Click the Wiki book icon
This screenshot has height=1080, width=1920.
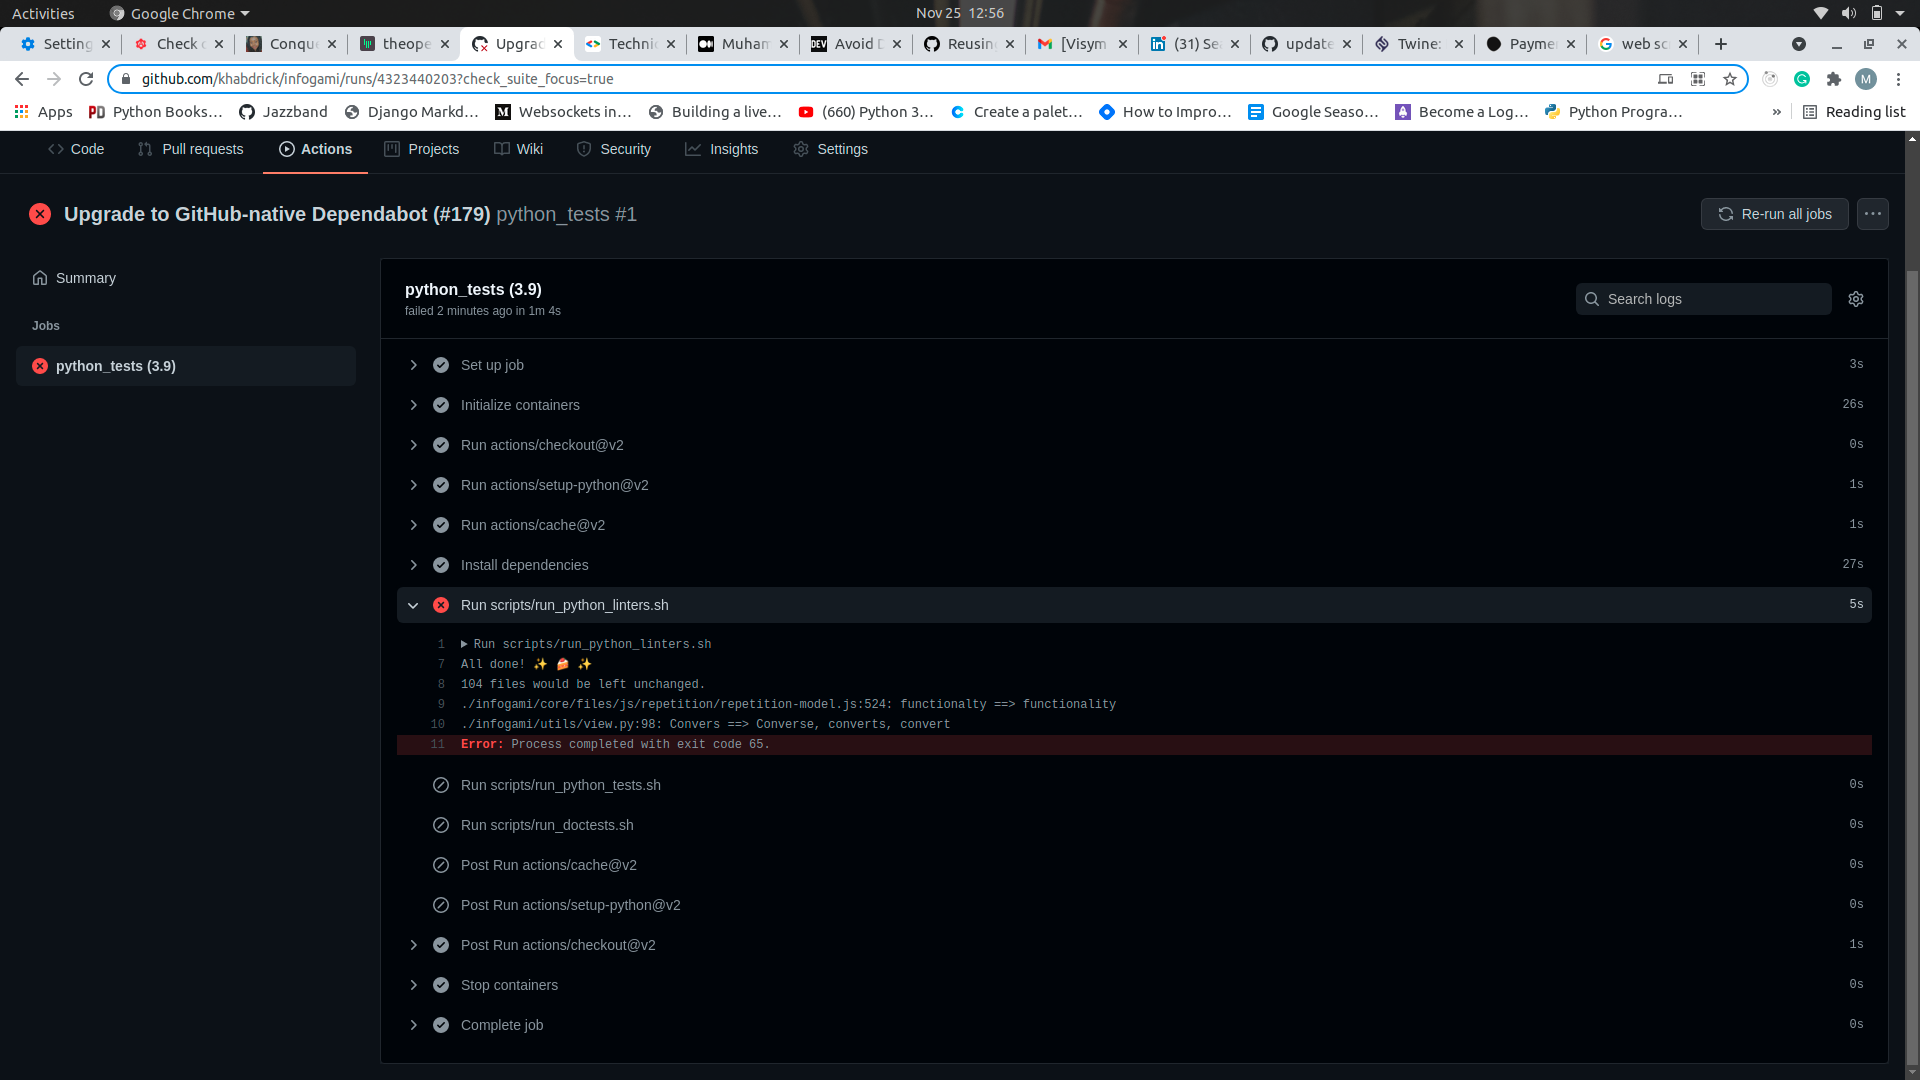coord(502,149)
